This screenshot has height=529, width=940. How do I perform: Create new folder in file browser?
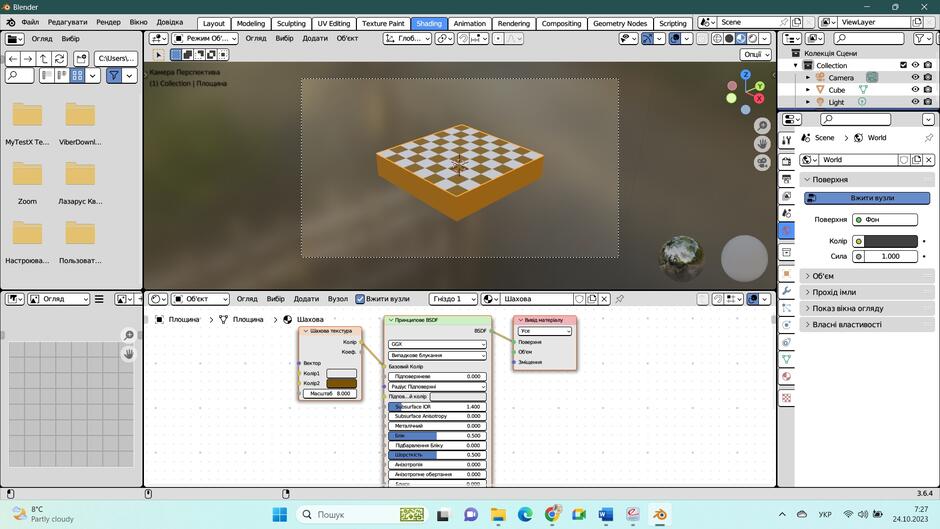(x=81, y=59)
